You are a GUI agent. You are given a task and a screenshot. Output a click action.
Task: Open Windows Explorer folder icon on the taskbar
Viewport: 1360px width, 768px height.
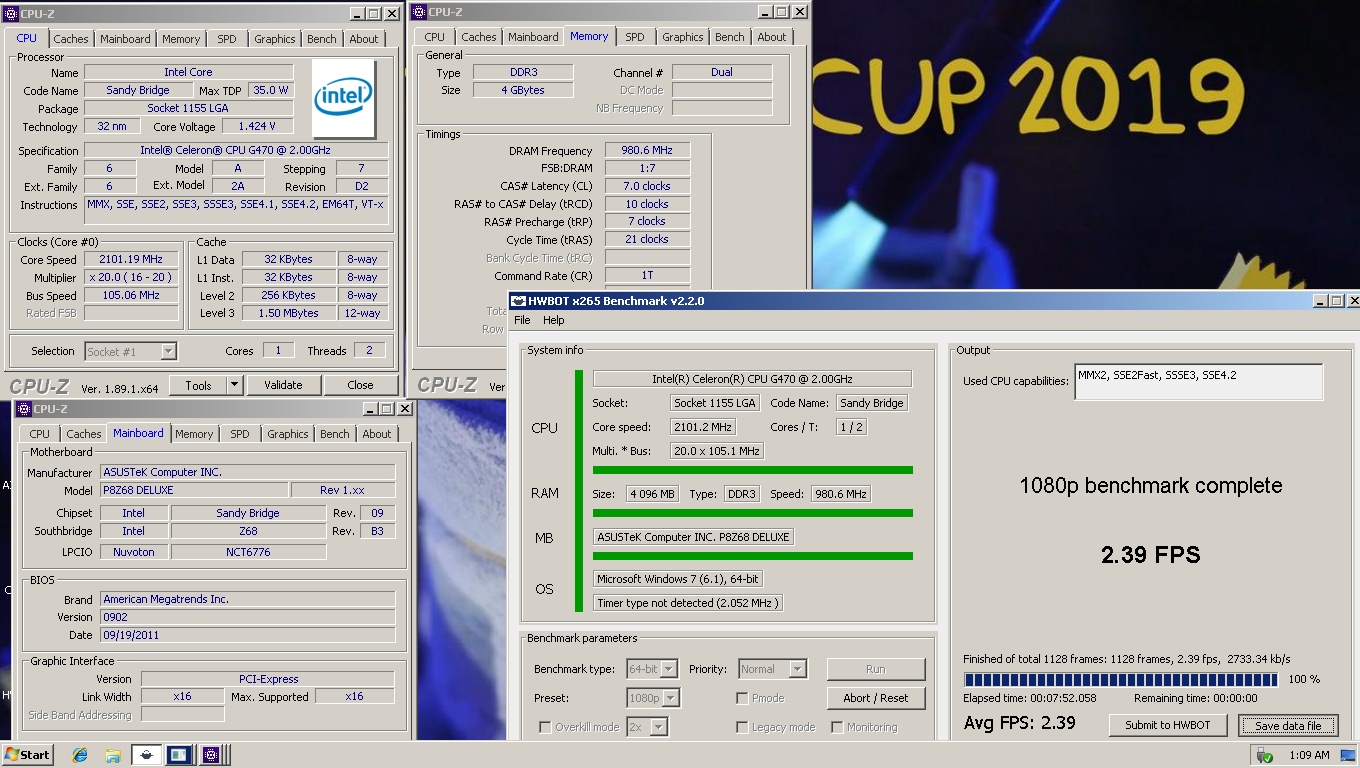[x=113, y=755]
